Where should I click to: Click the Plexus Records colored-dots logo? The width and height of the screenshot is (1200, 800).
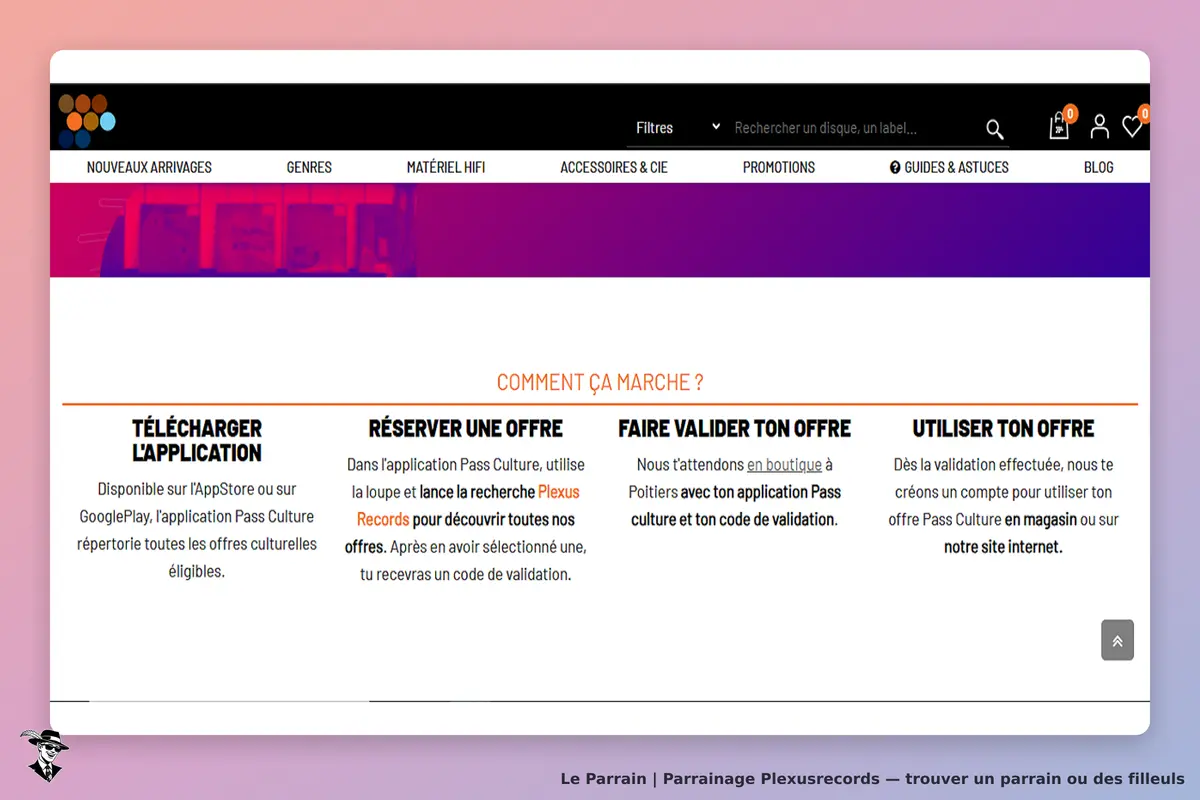pos(87,120)
